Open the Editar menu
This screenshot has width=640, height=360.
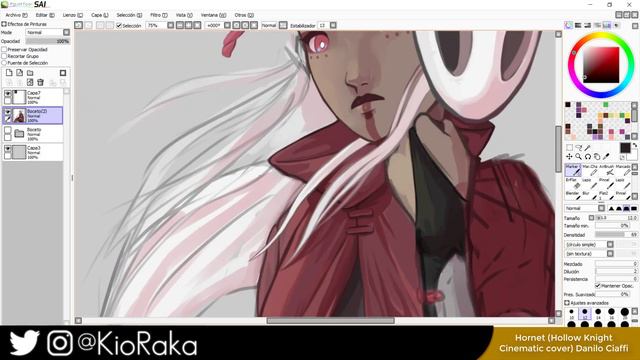pos(44,15)
